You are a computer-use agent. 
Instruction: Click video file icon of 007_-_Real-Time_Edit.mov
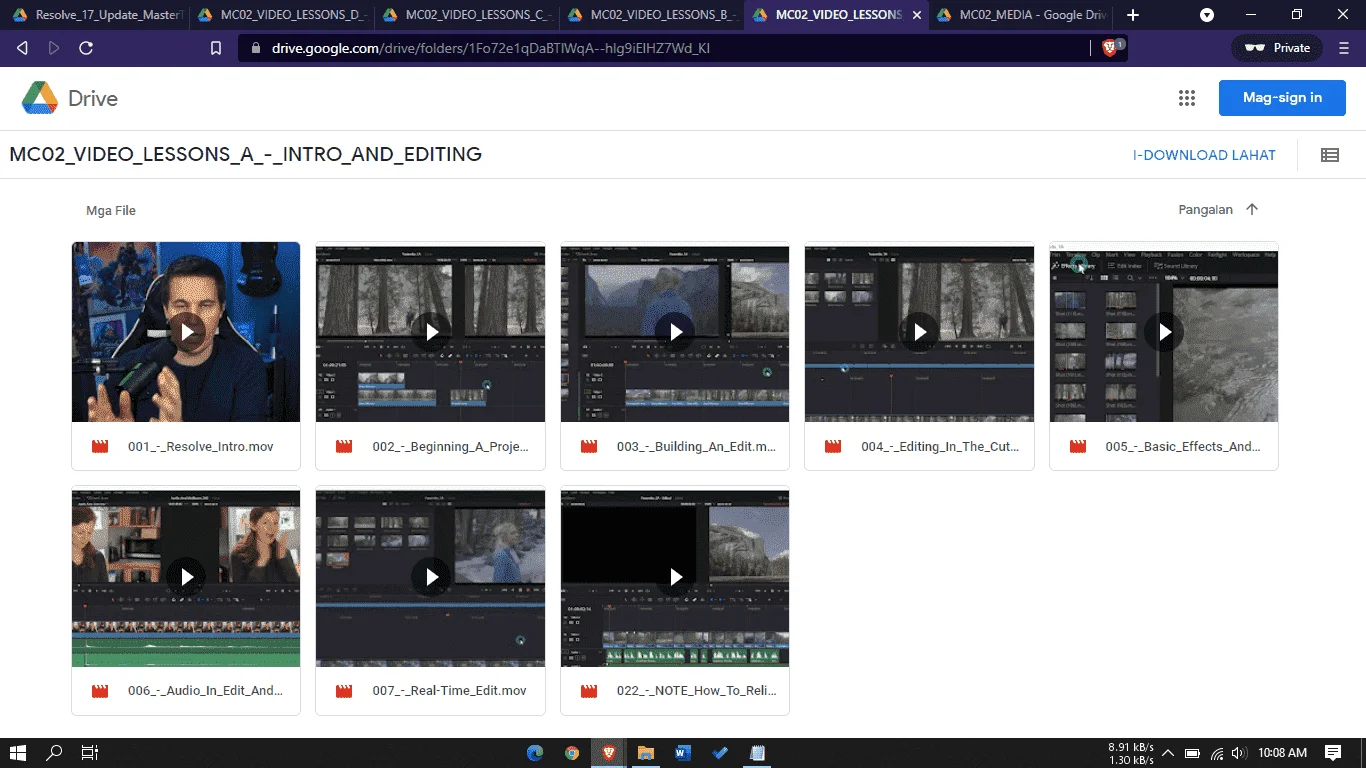[x=344, y=691]
